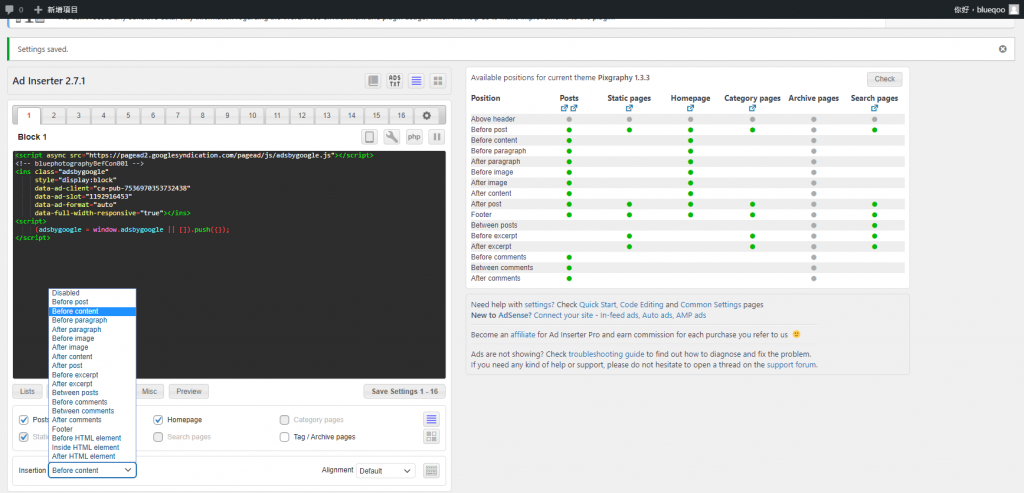Viewport: 1024px width, 493px height.
Task: Open the ads.txt editor icon
Action: point(395,80)
